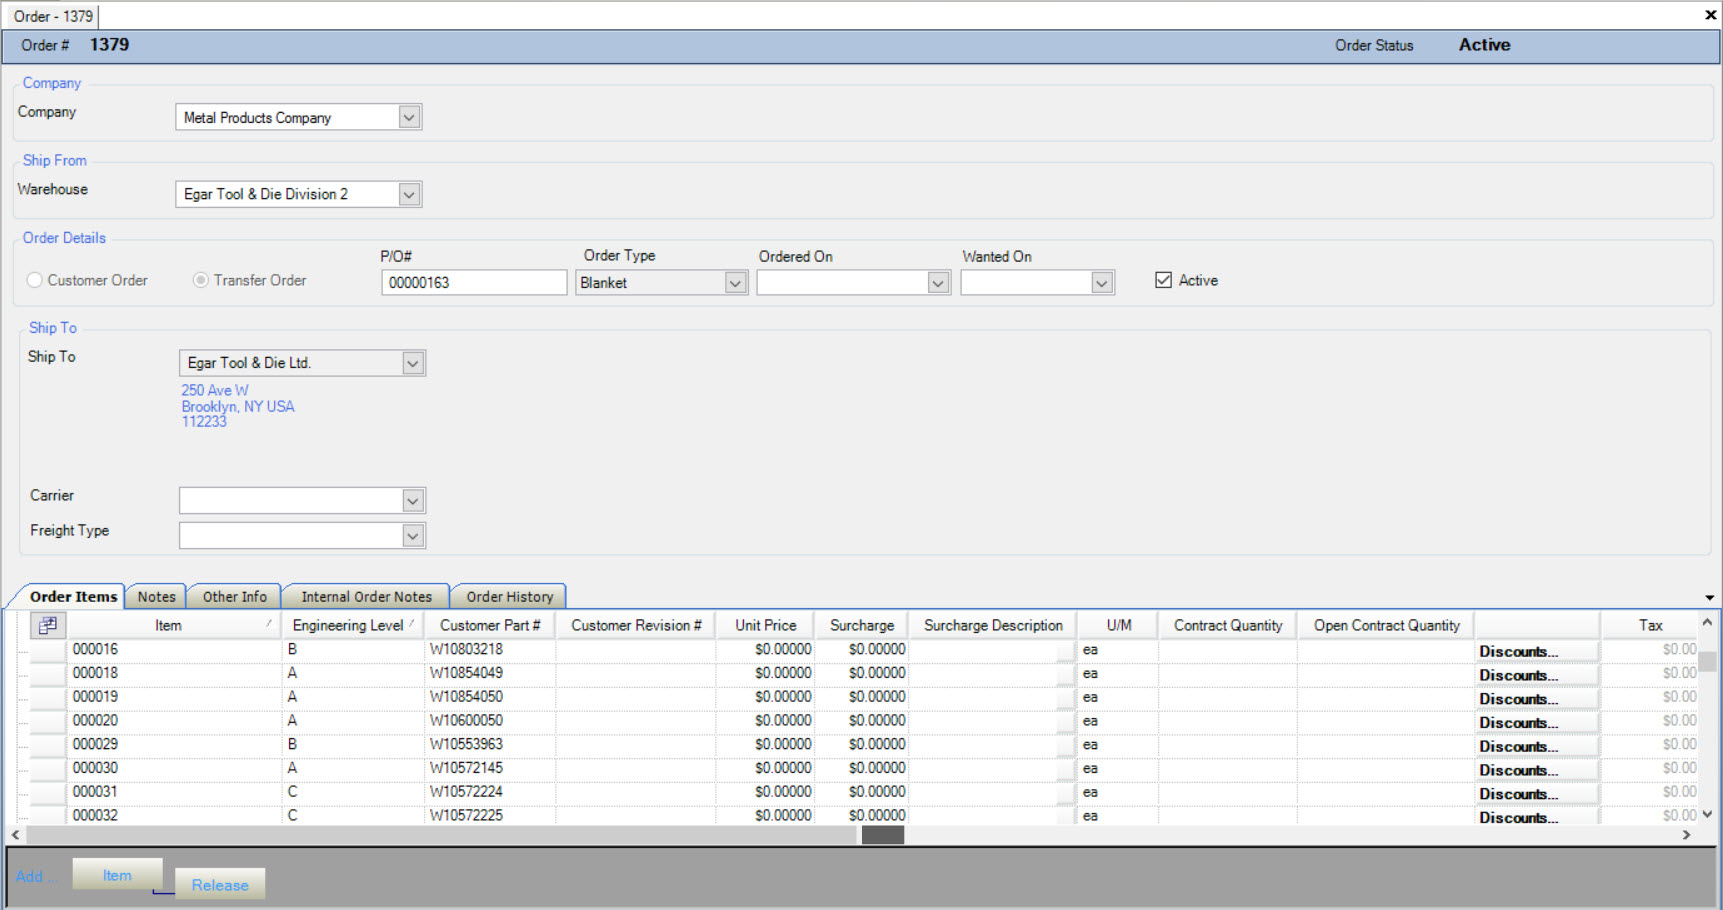The image size is (1723, 910).
Task: Open the Company dropdown
Action: tap(409, 117)
